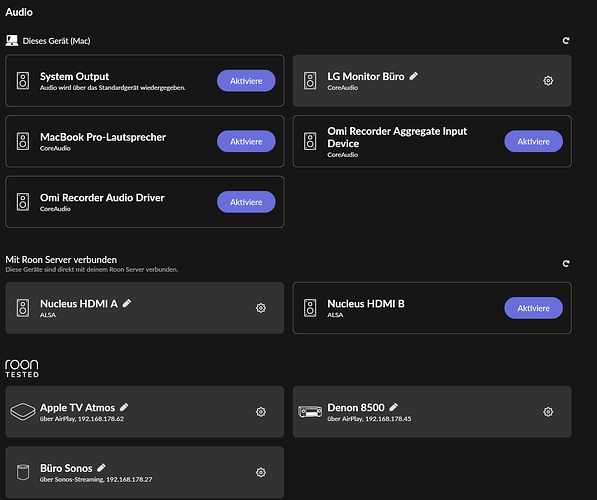This screenshot has width=597, height=500.
Task: Click speaker icon of Omi Recorder Audio Driver
Action: (23, 202)
